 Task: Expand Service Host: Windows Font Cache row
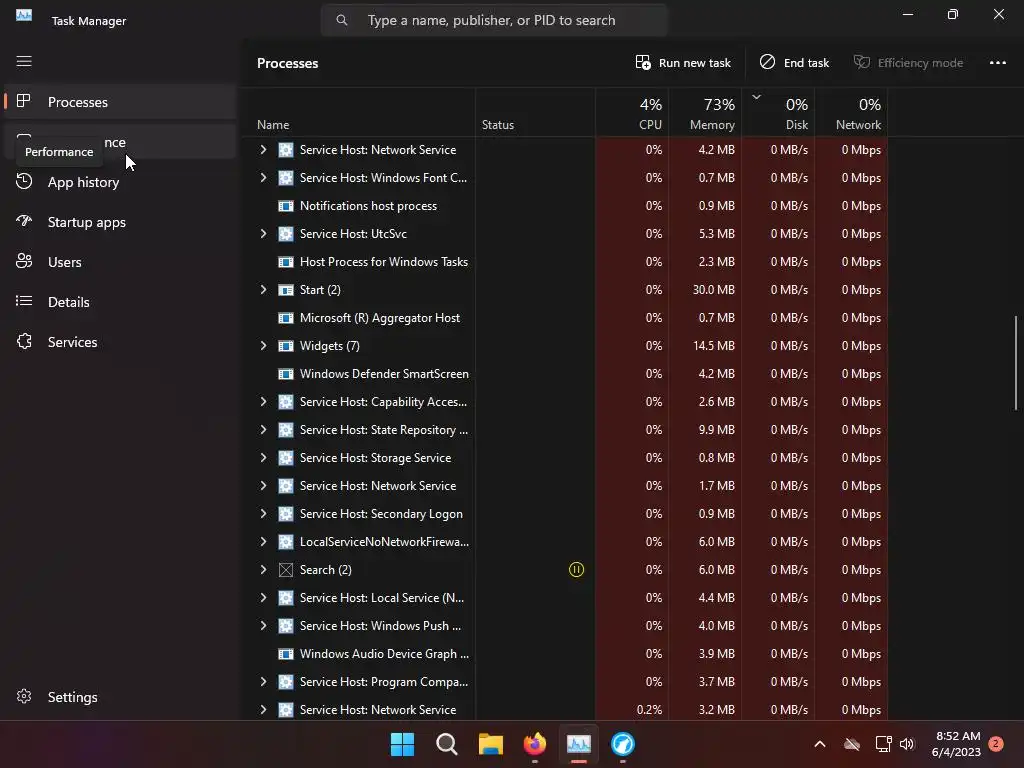tap(263, 178)
